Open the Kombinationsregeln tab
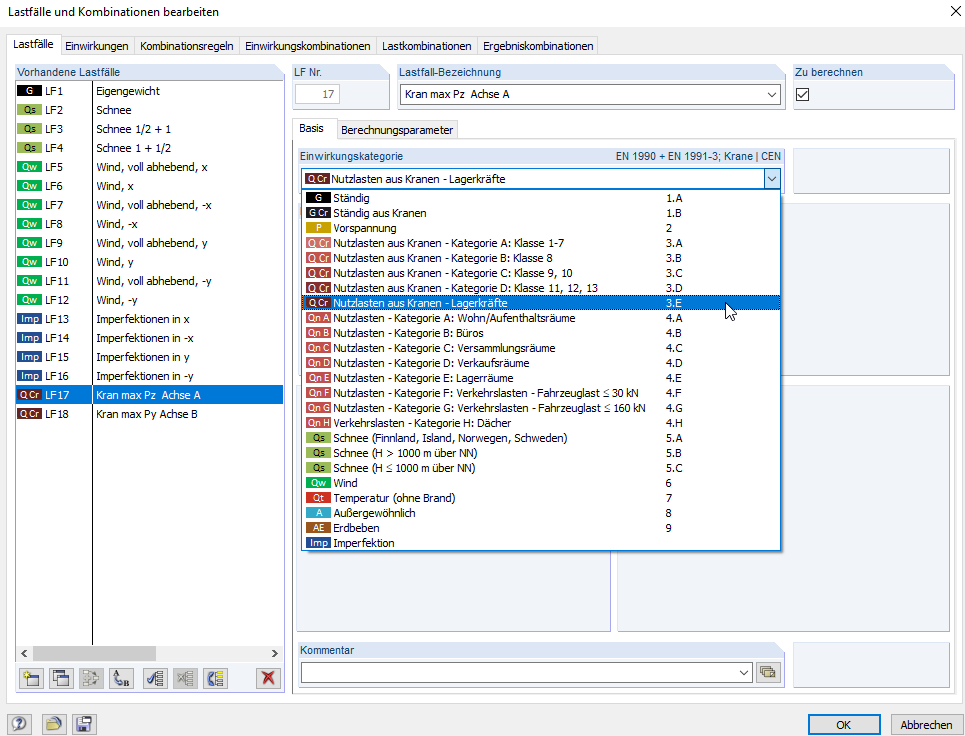This screenshot has width=965, height=736. 186,46
